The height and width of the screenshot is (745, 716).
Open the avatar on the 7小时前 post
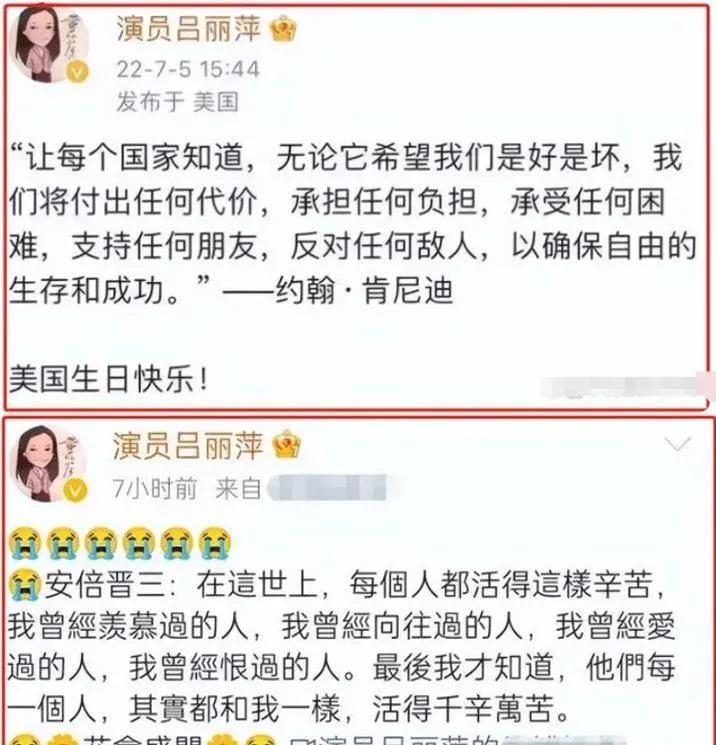[x=48, y=463]
